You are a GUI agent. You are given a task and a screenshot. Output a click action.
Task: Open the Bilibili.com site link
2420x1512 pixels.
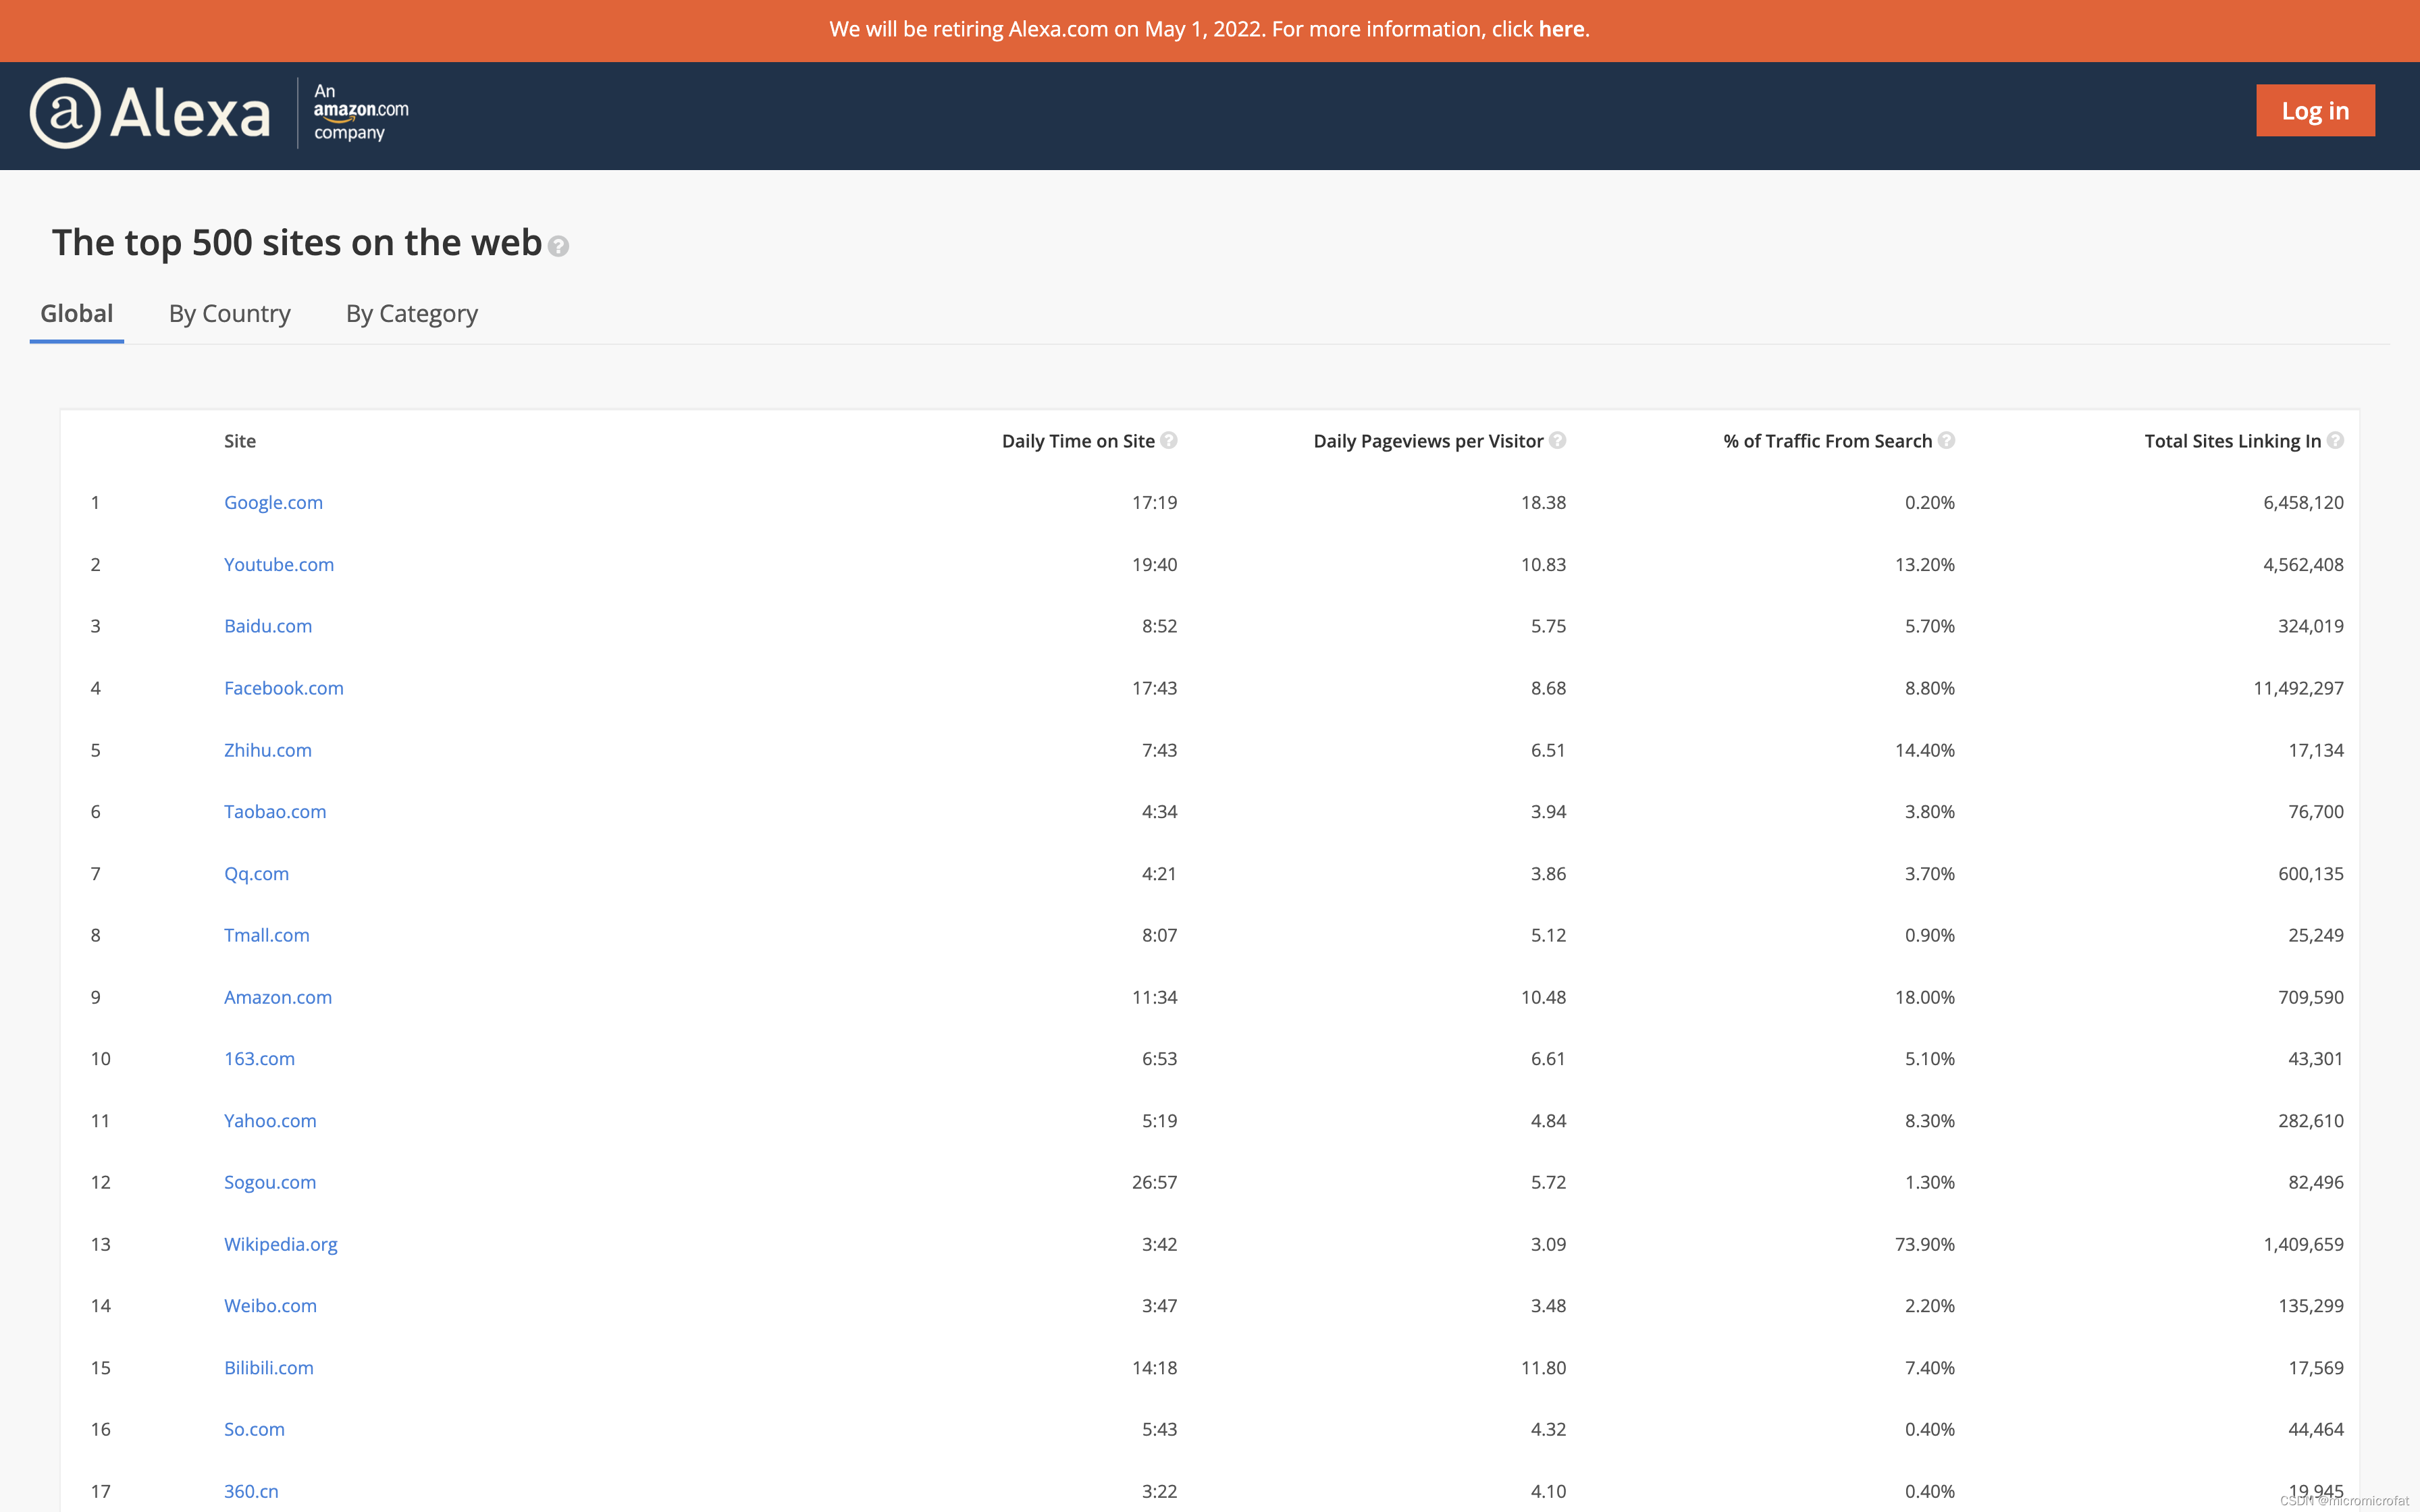[269, 1367]
